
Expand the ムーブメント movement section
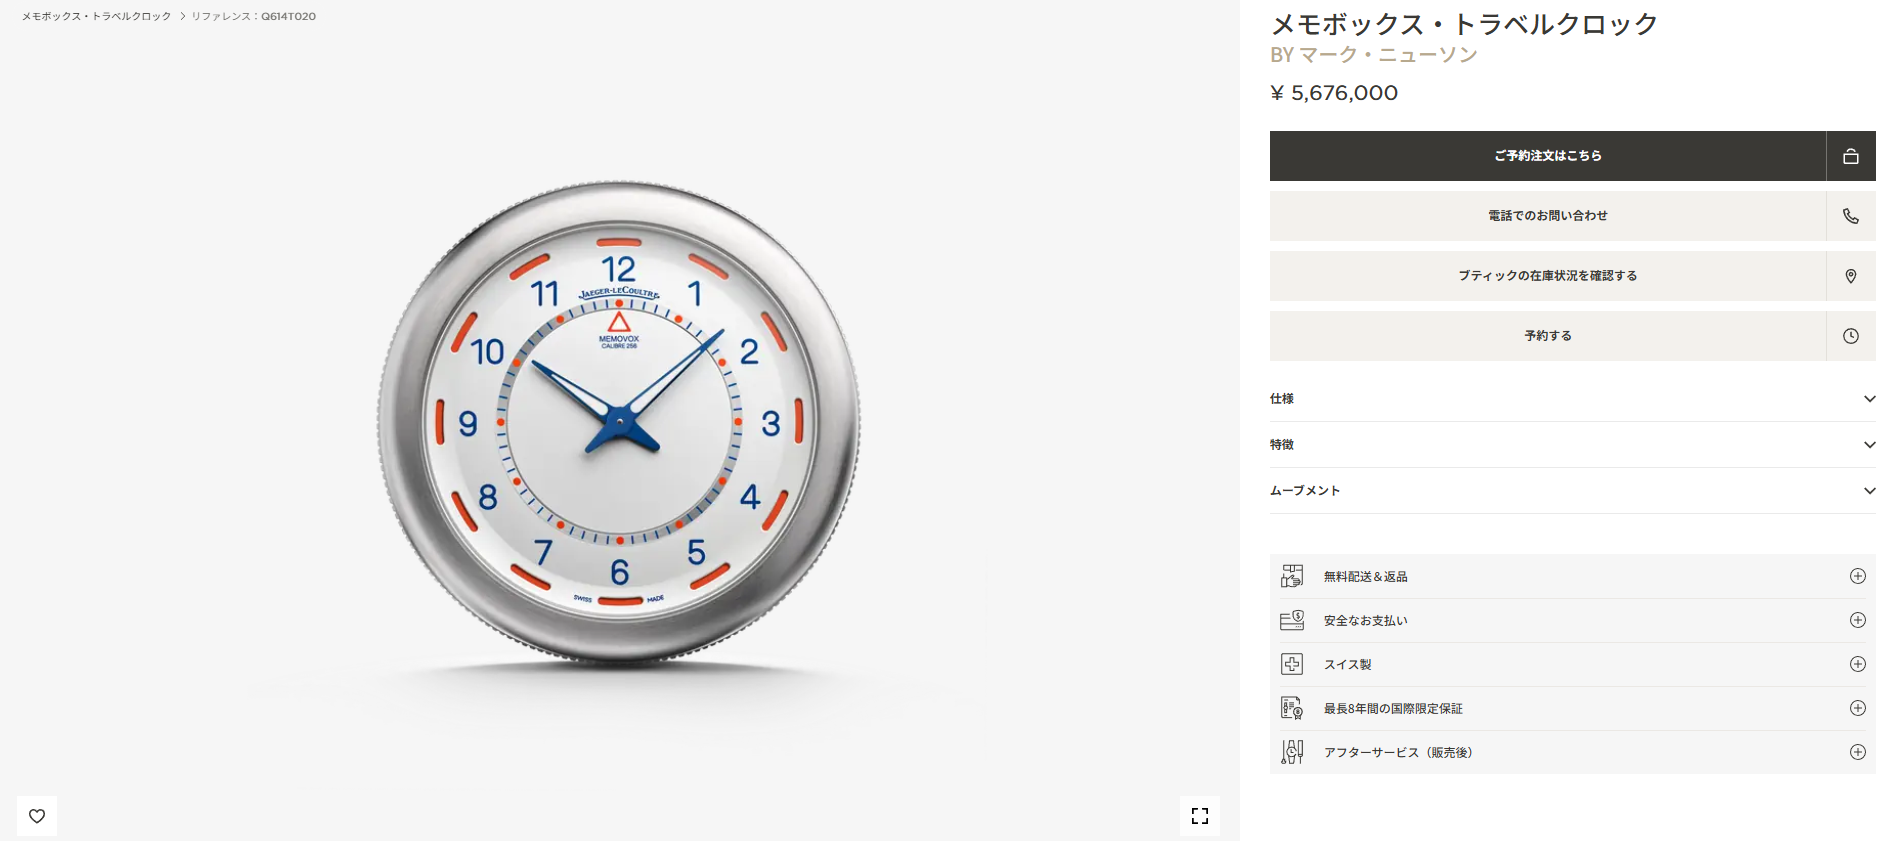point(1573,491)
